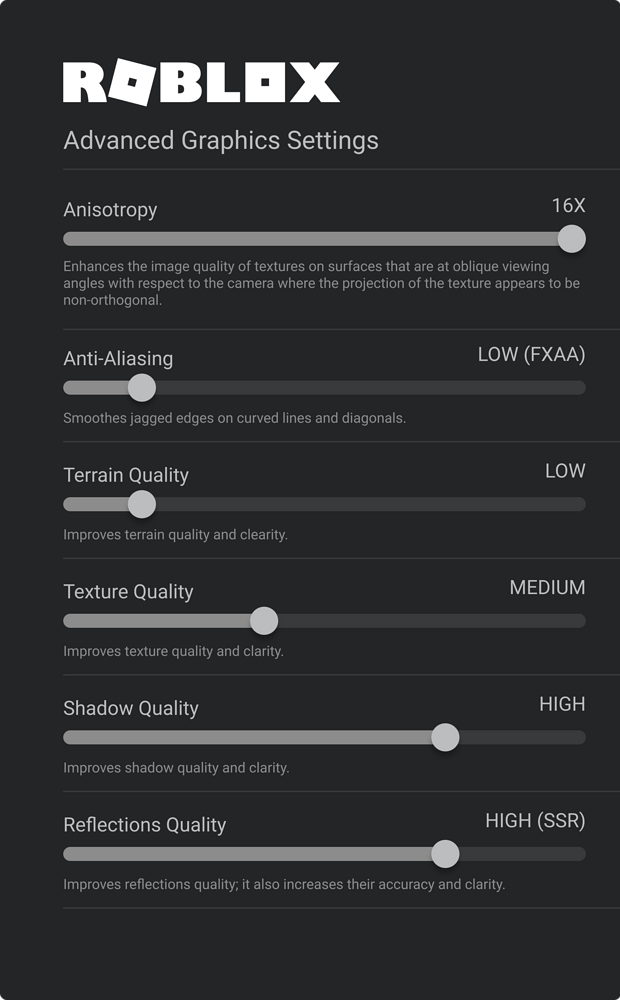Select the Shadow Quality label
Image resolution: width=620 pixels, height=1000 pixels.
pyautogui.click(x=131, y=708)
